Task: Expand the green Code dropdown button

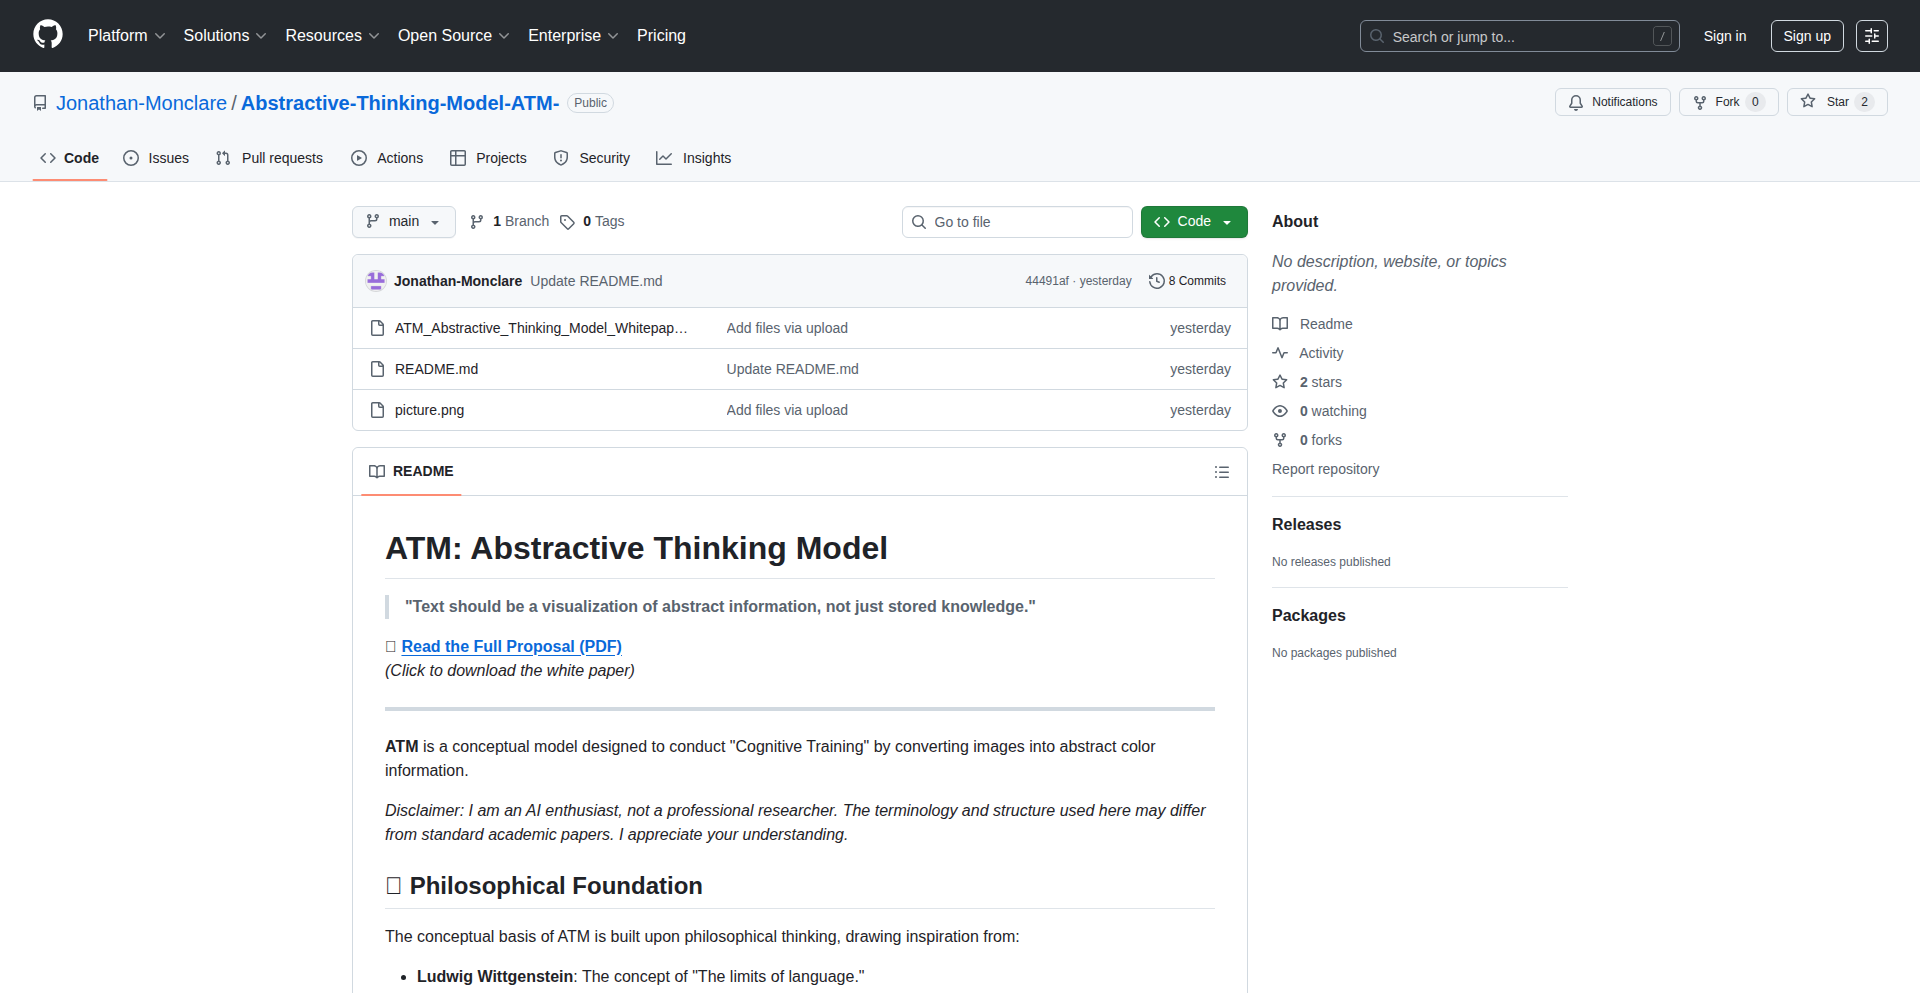Action: coord(1194,222)
